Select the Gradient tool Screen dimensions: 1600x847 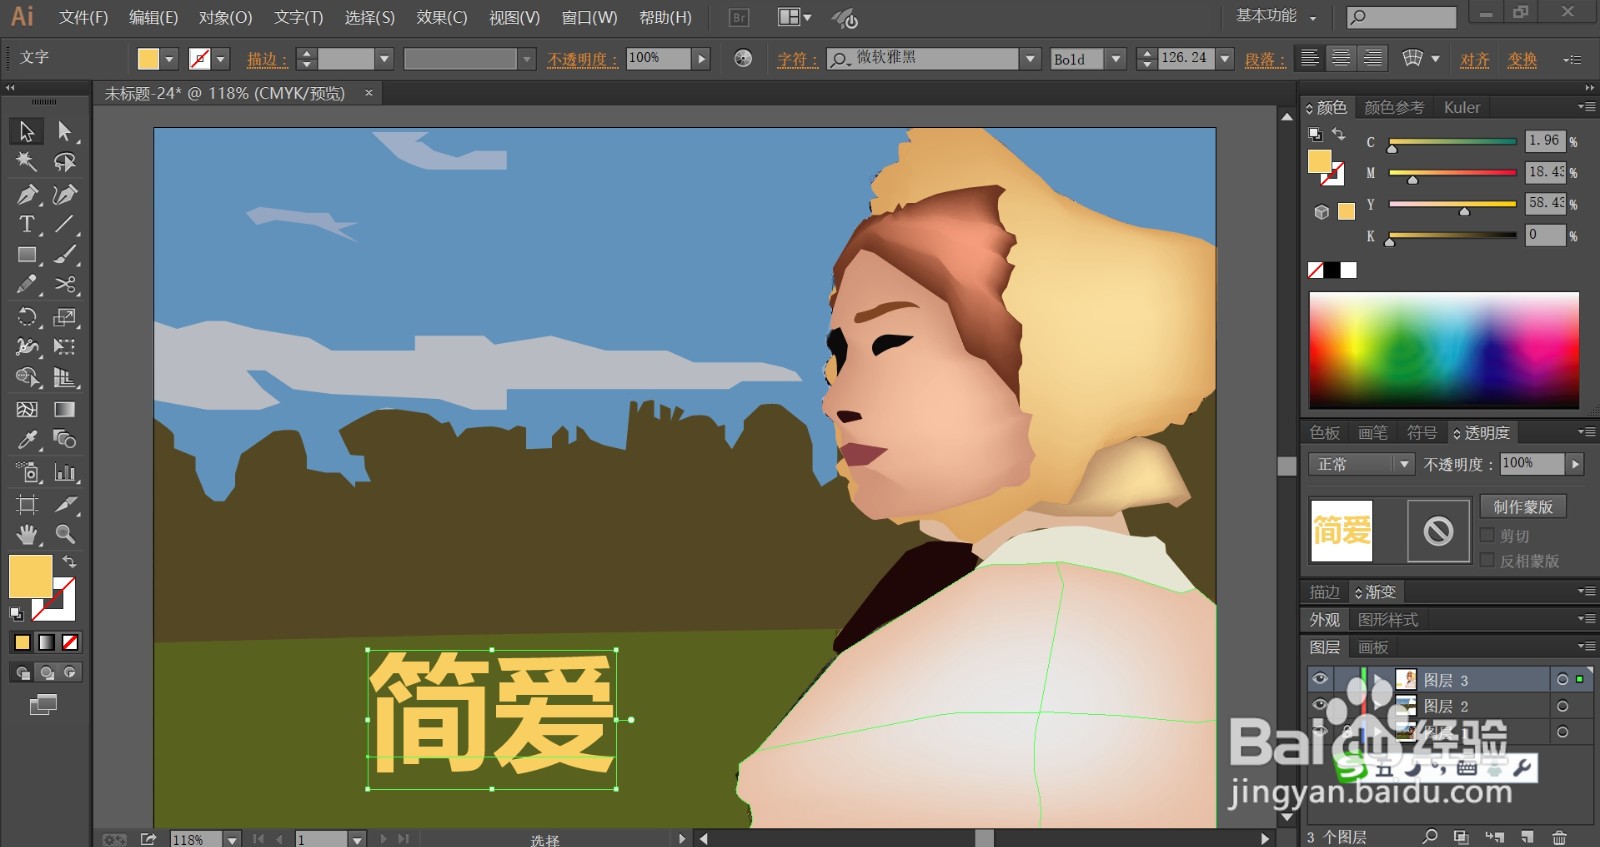click(x=65, y=409)
